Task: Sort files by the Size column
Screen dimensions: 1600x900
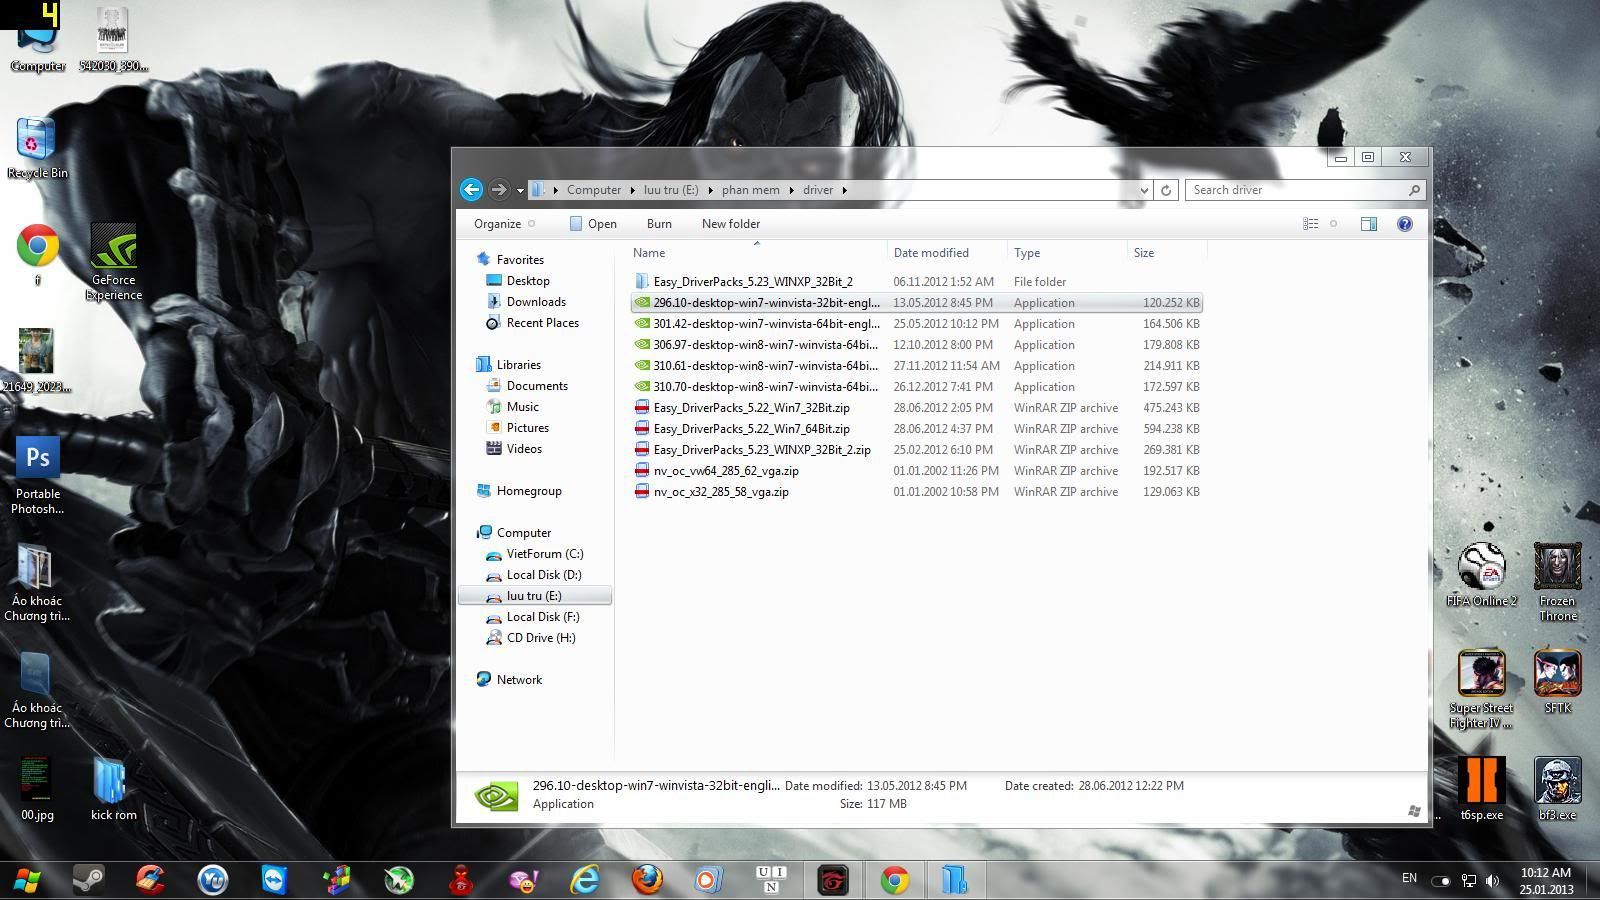Action: tap(1166, 253)
